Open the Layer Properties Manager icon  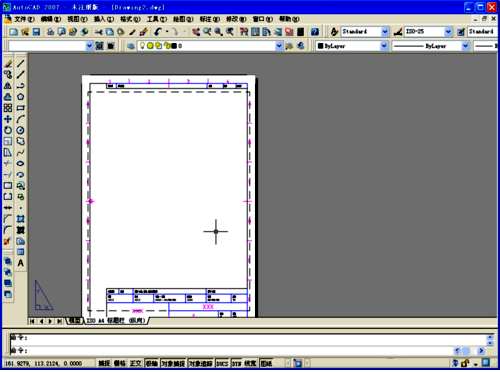click(131, 46)
